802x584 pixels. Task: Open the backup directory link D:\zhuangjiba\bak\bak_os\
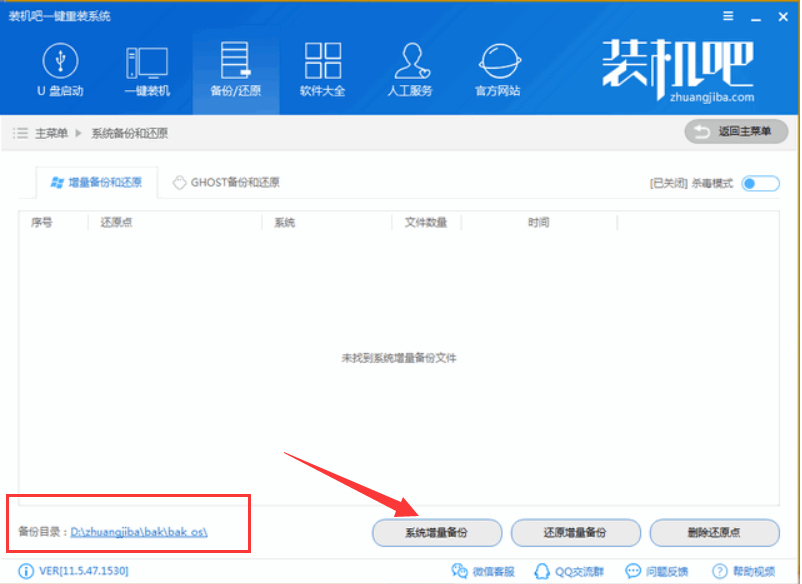(138, 533)
